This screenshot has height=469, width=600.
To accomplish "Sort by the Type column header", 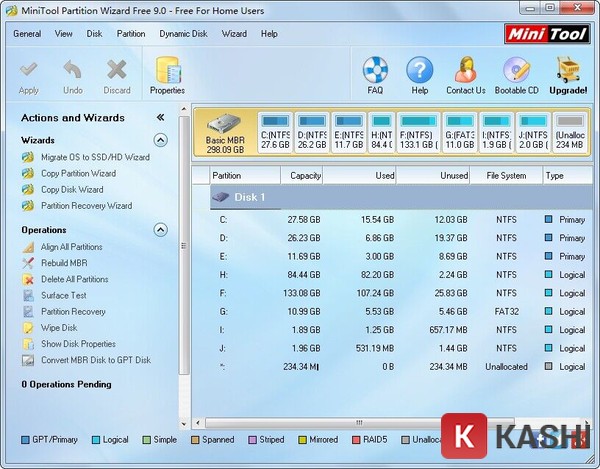I will (568, 176).
